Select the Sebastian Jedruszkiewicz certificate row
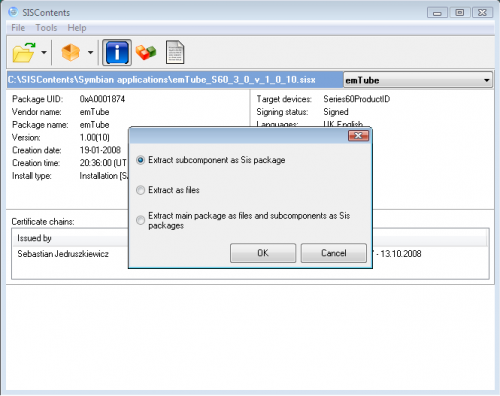Viewport: 500px width, 396px height. (x=250, y=254)
